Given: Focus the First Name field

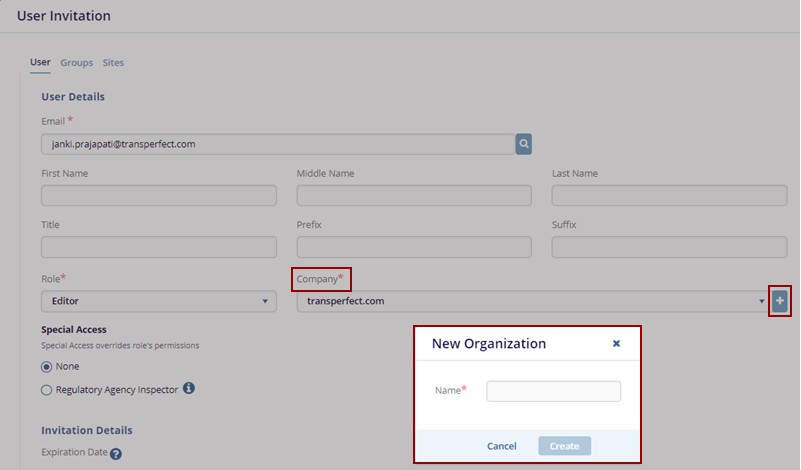Looking at the screenshot, I should click(159, 196).
